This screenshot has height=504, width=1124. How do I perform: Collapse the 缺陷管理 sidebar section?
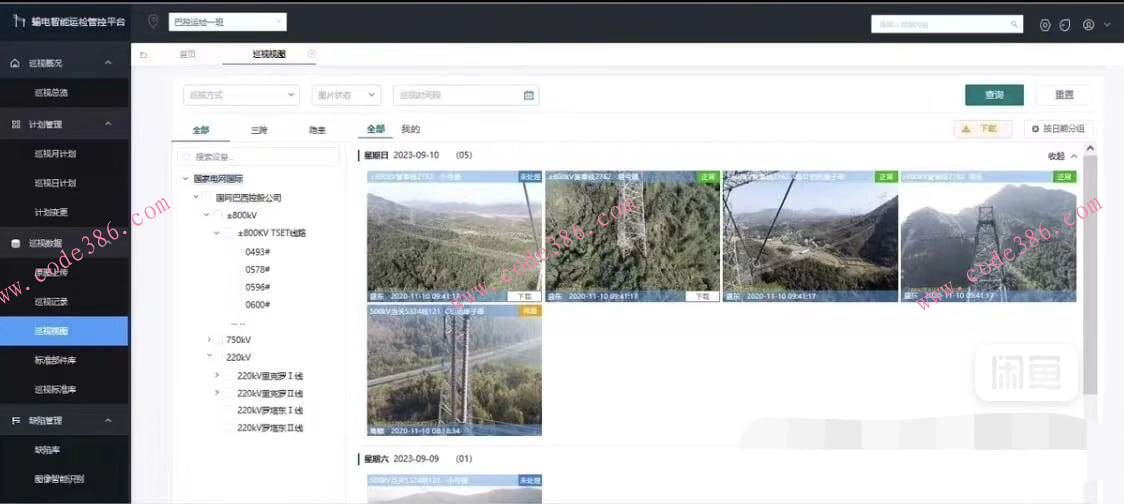(x=108, y=420)
